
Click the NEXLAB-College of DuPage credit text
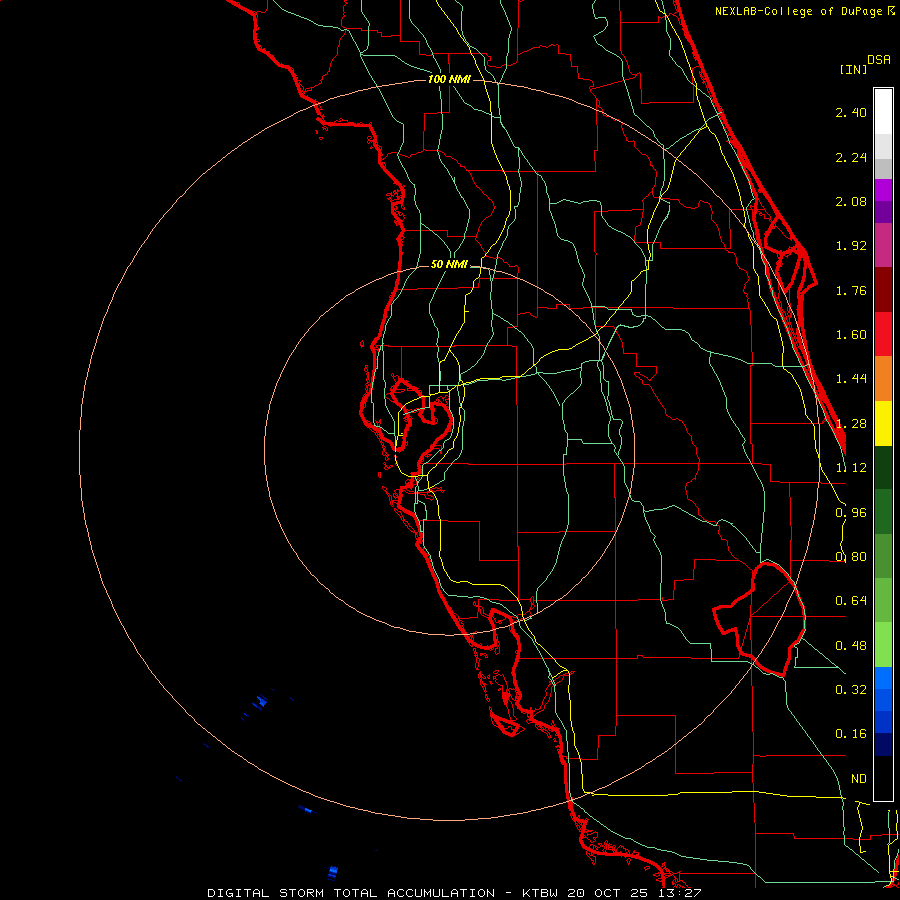804,11
